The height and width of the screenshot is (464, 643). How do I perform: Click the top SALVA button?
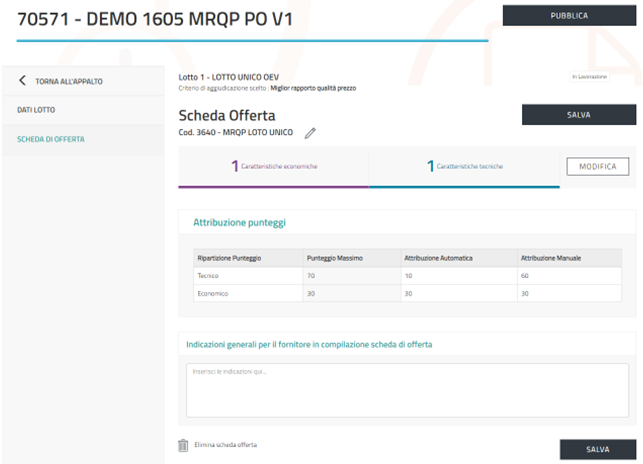pyautogui.click(x=578, y=115)
